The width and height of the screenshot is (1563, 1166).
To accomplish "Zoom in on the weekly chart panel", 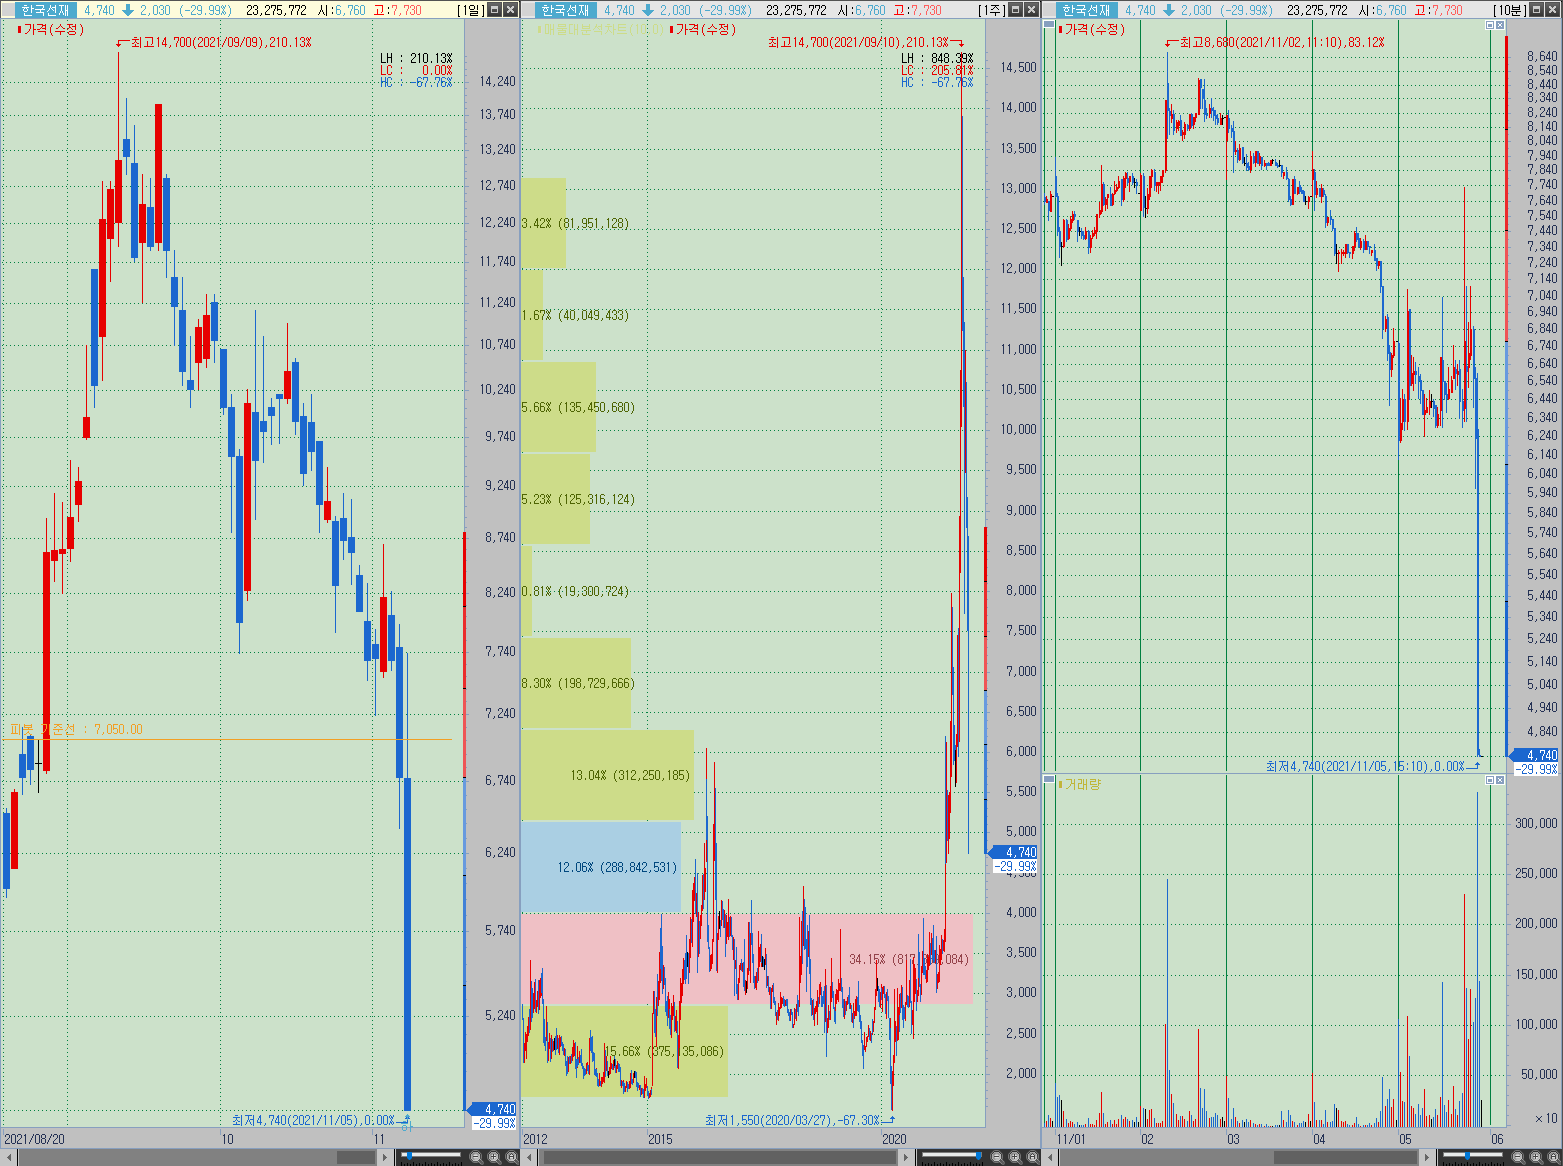I will point(1015,1157).
